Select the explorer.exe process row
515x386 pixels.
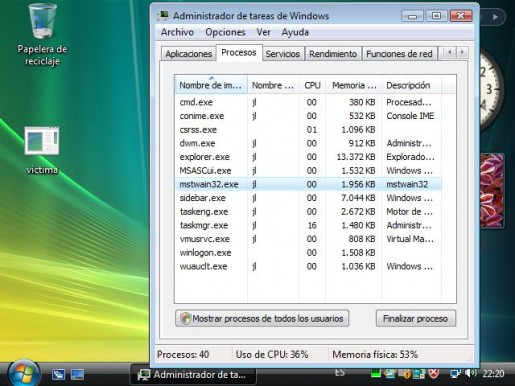(308, 157)
